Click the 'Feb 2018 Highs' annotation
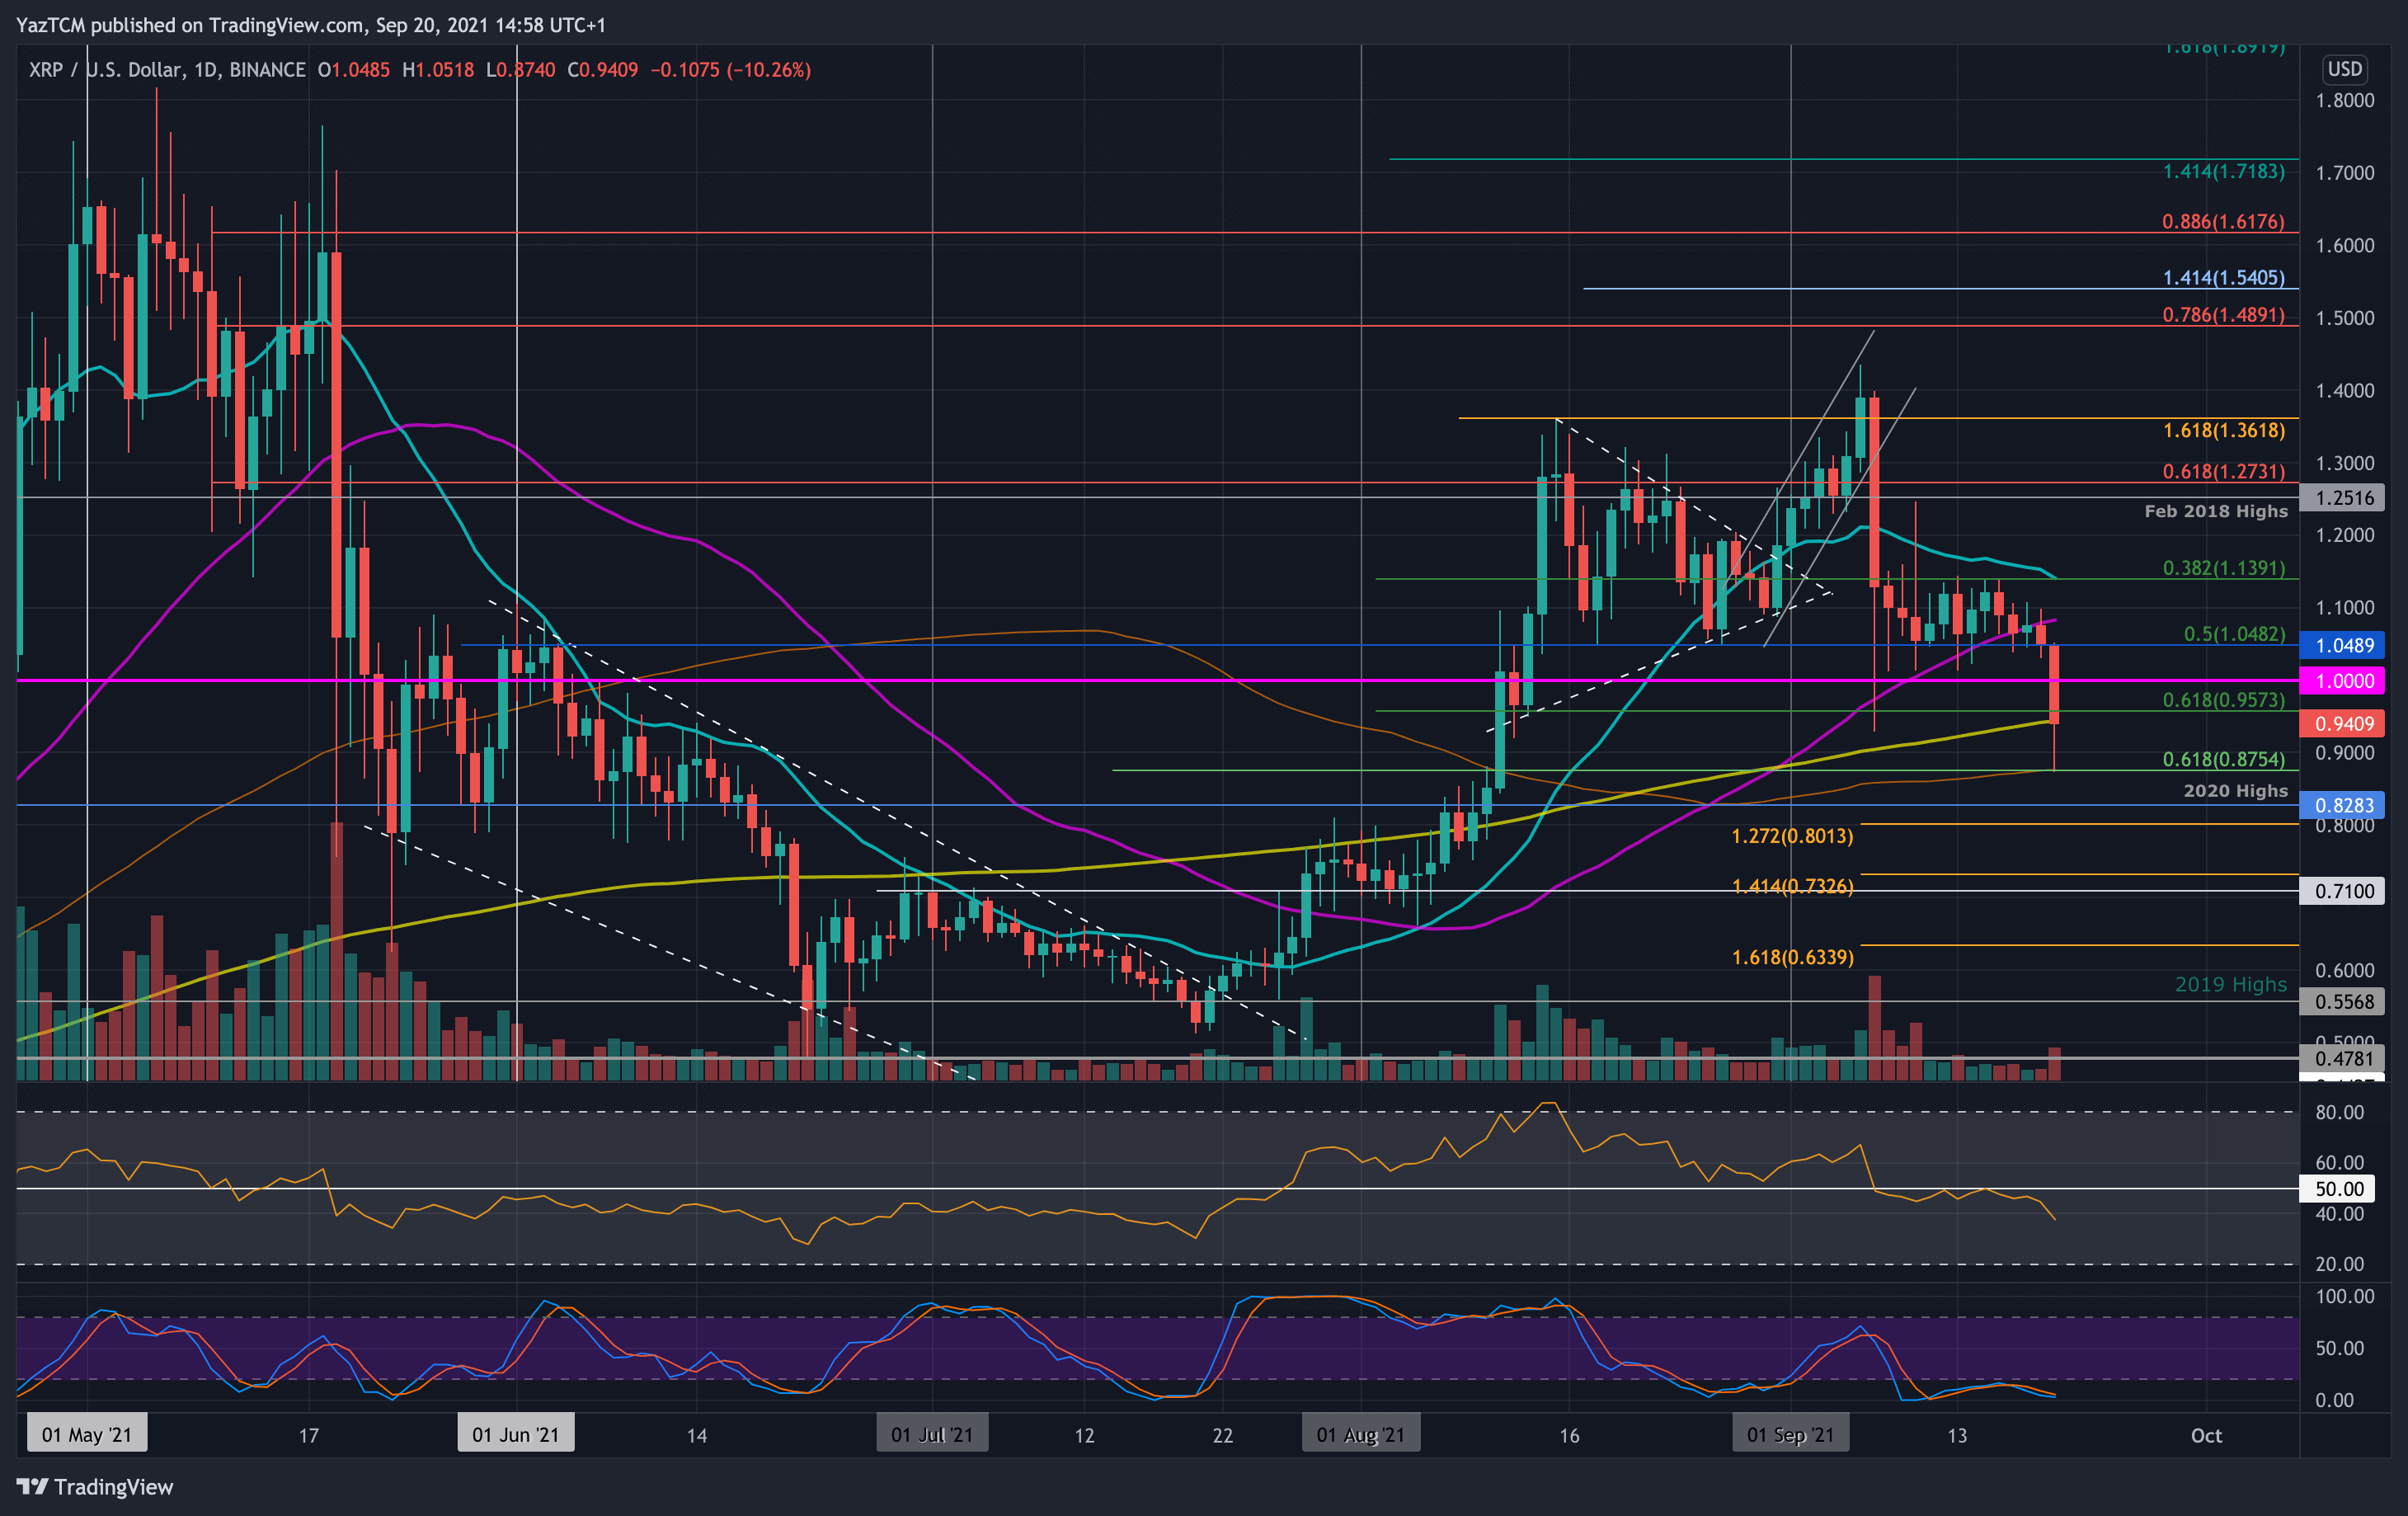Image resolution: width=2408 pixels, height=1516 pixels. 2216,511
